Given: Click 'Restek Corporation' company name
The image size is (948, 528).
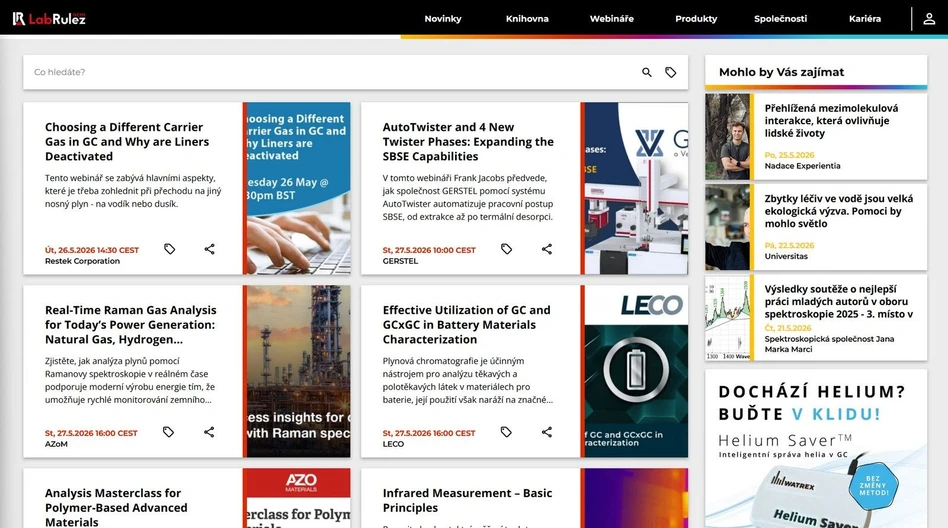Looking at the screenshot, I should [82, 261].
